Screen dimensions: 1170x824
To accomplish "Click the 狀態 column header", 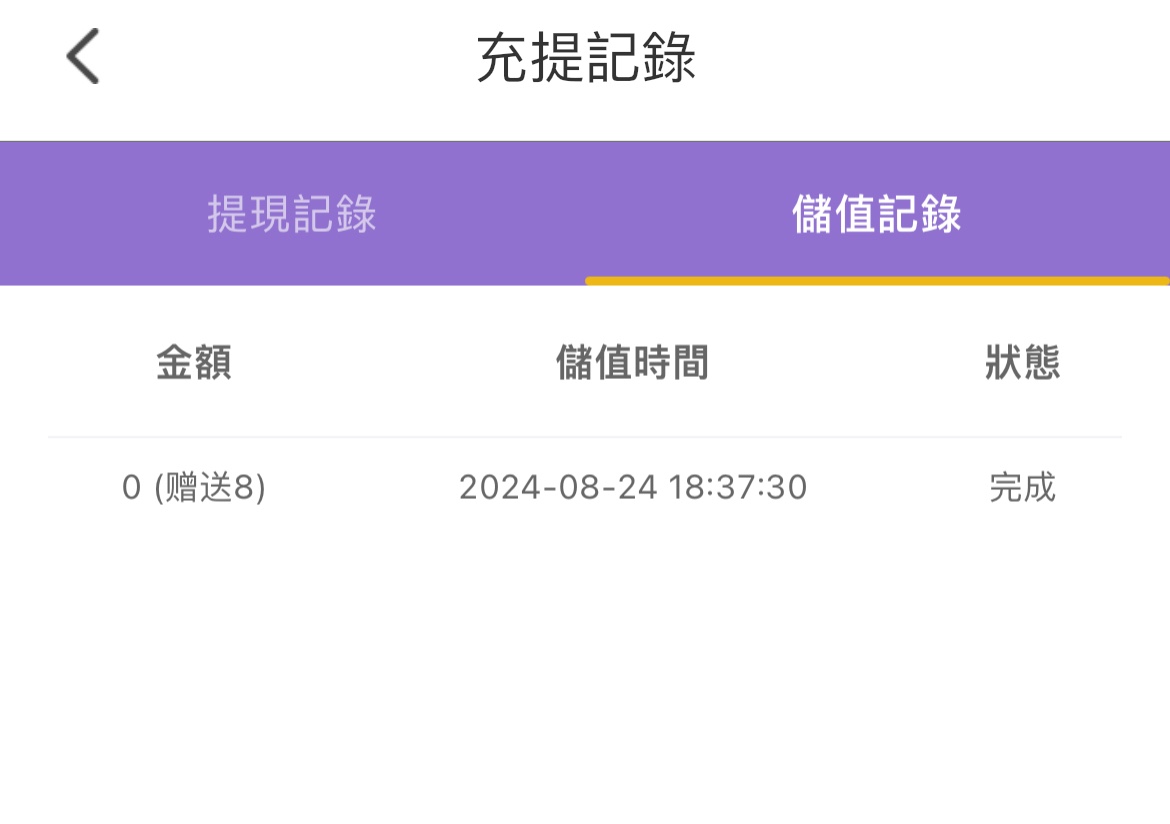I will pos(1022,362).
